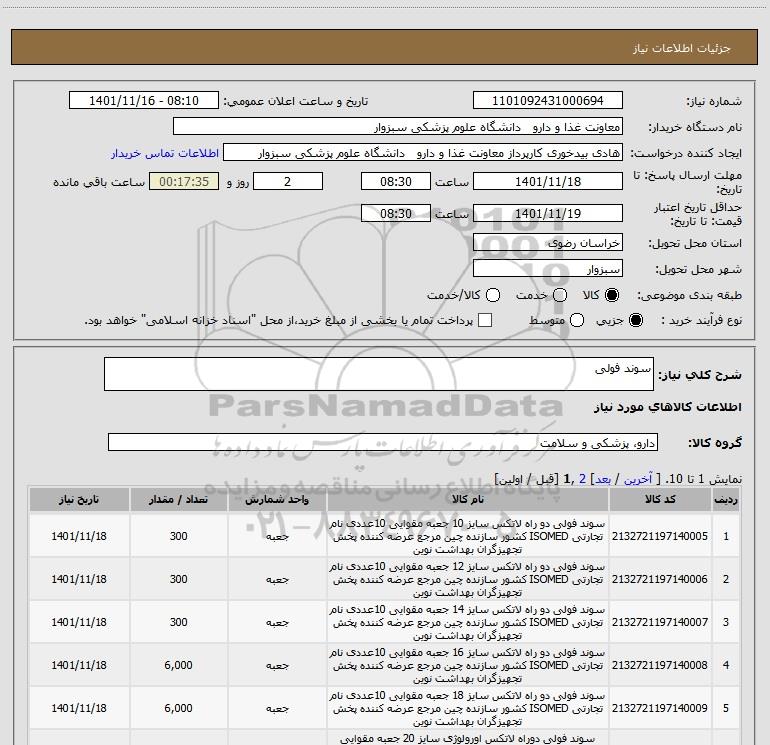Viewport: 770px width, 745px height.
Task: Click the general description field سوند فولی
Action: tap(379, 374)
